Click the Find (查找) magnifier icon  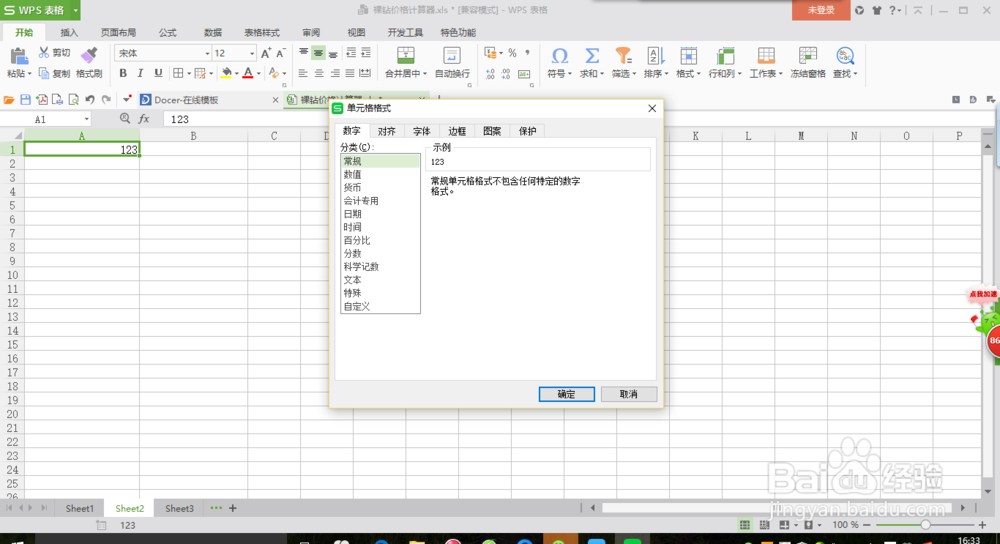[x=845, y=55]
